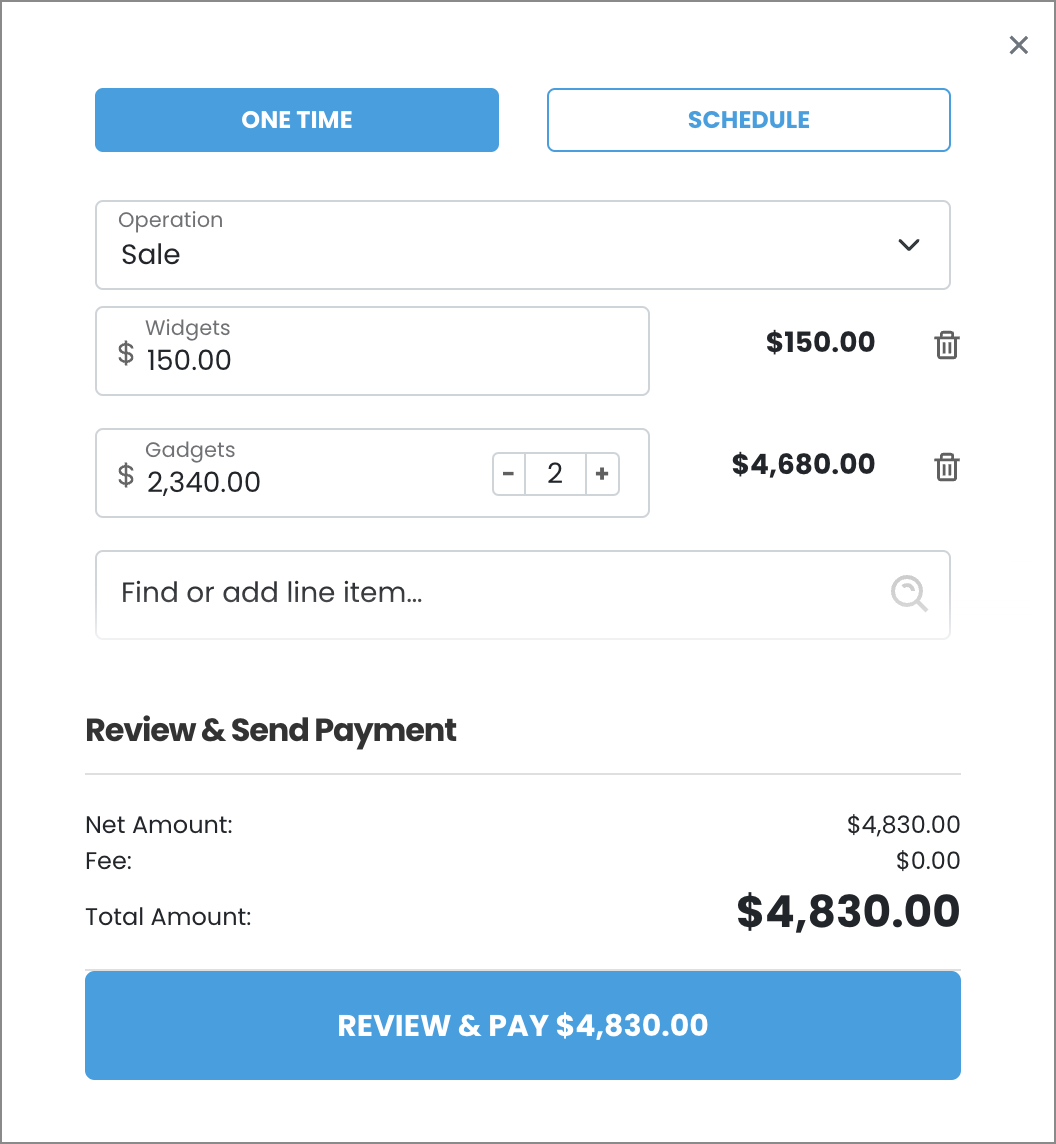Click the Widgets $150.00 line total
The height and width of the screenshot is (1144, 1056).
820,343
